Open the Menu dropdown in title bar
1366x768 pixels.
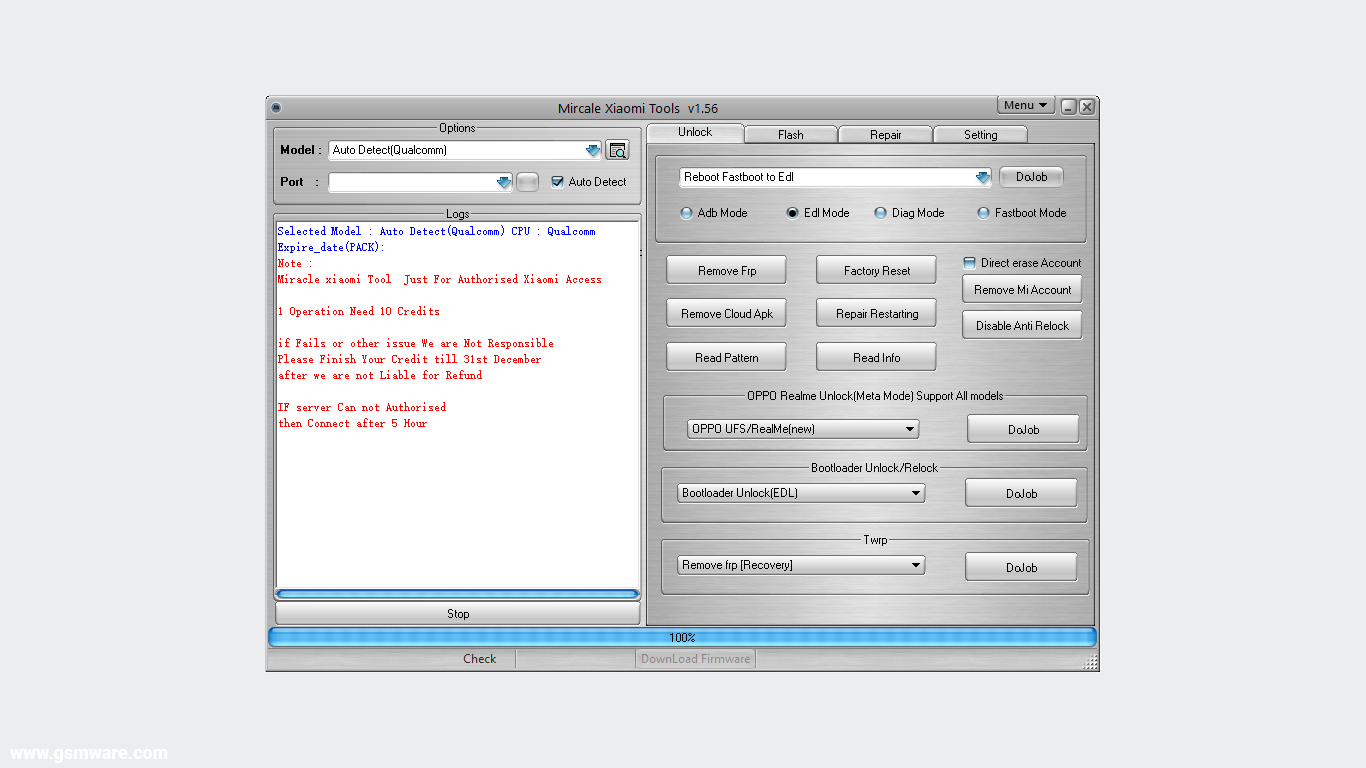1026,105
